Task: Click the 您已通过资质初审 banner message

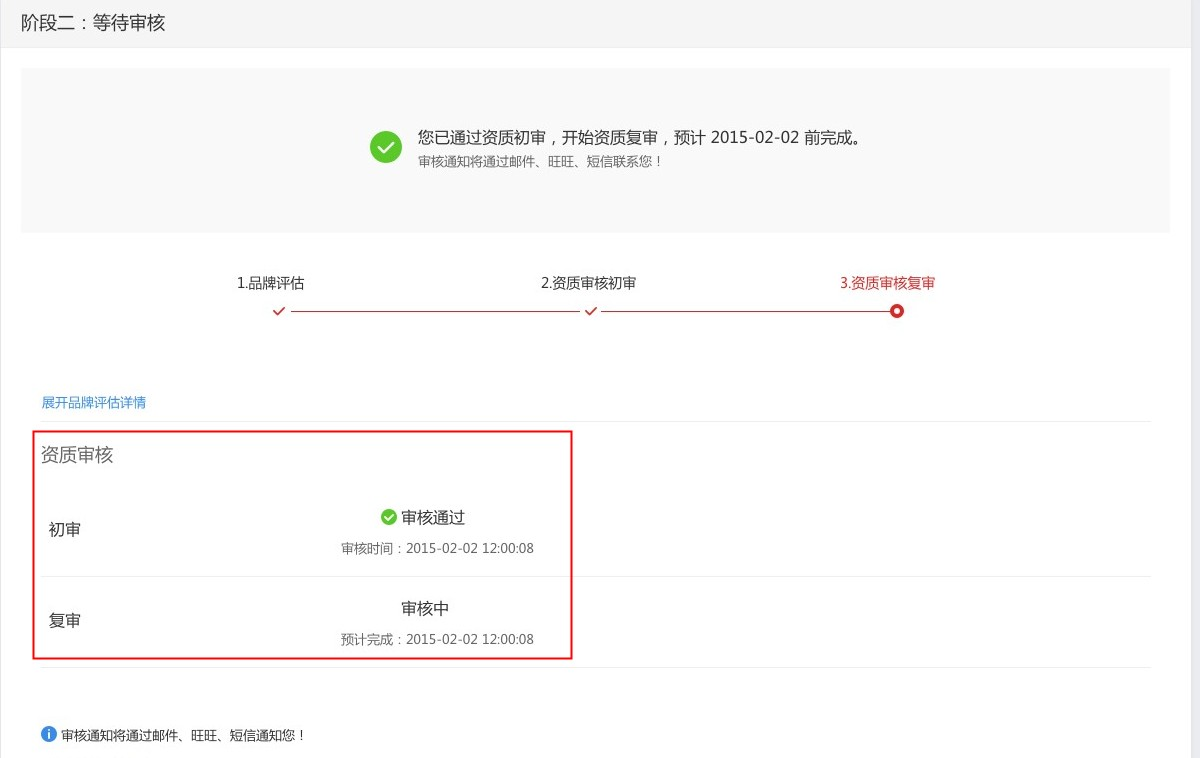Action: pos(640,138)
